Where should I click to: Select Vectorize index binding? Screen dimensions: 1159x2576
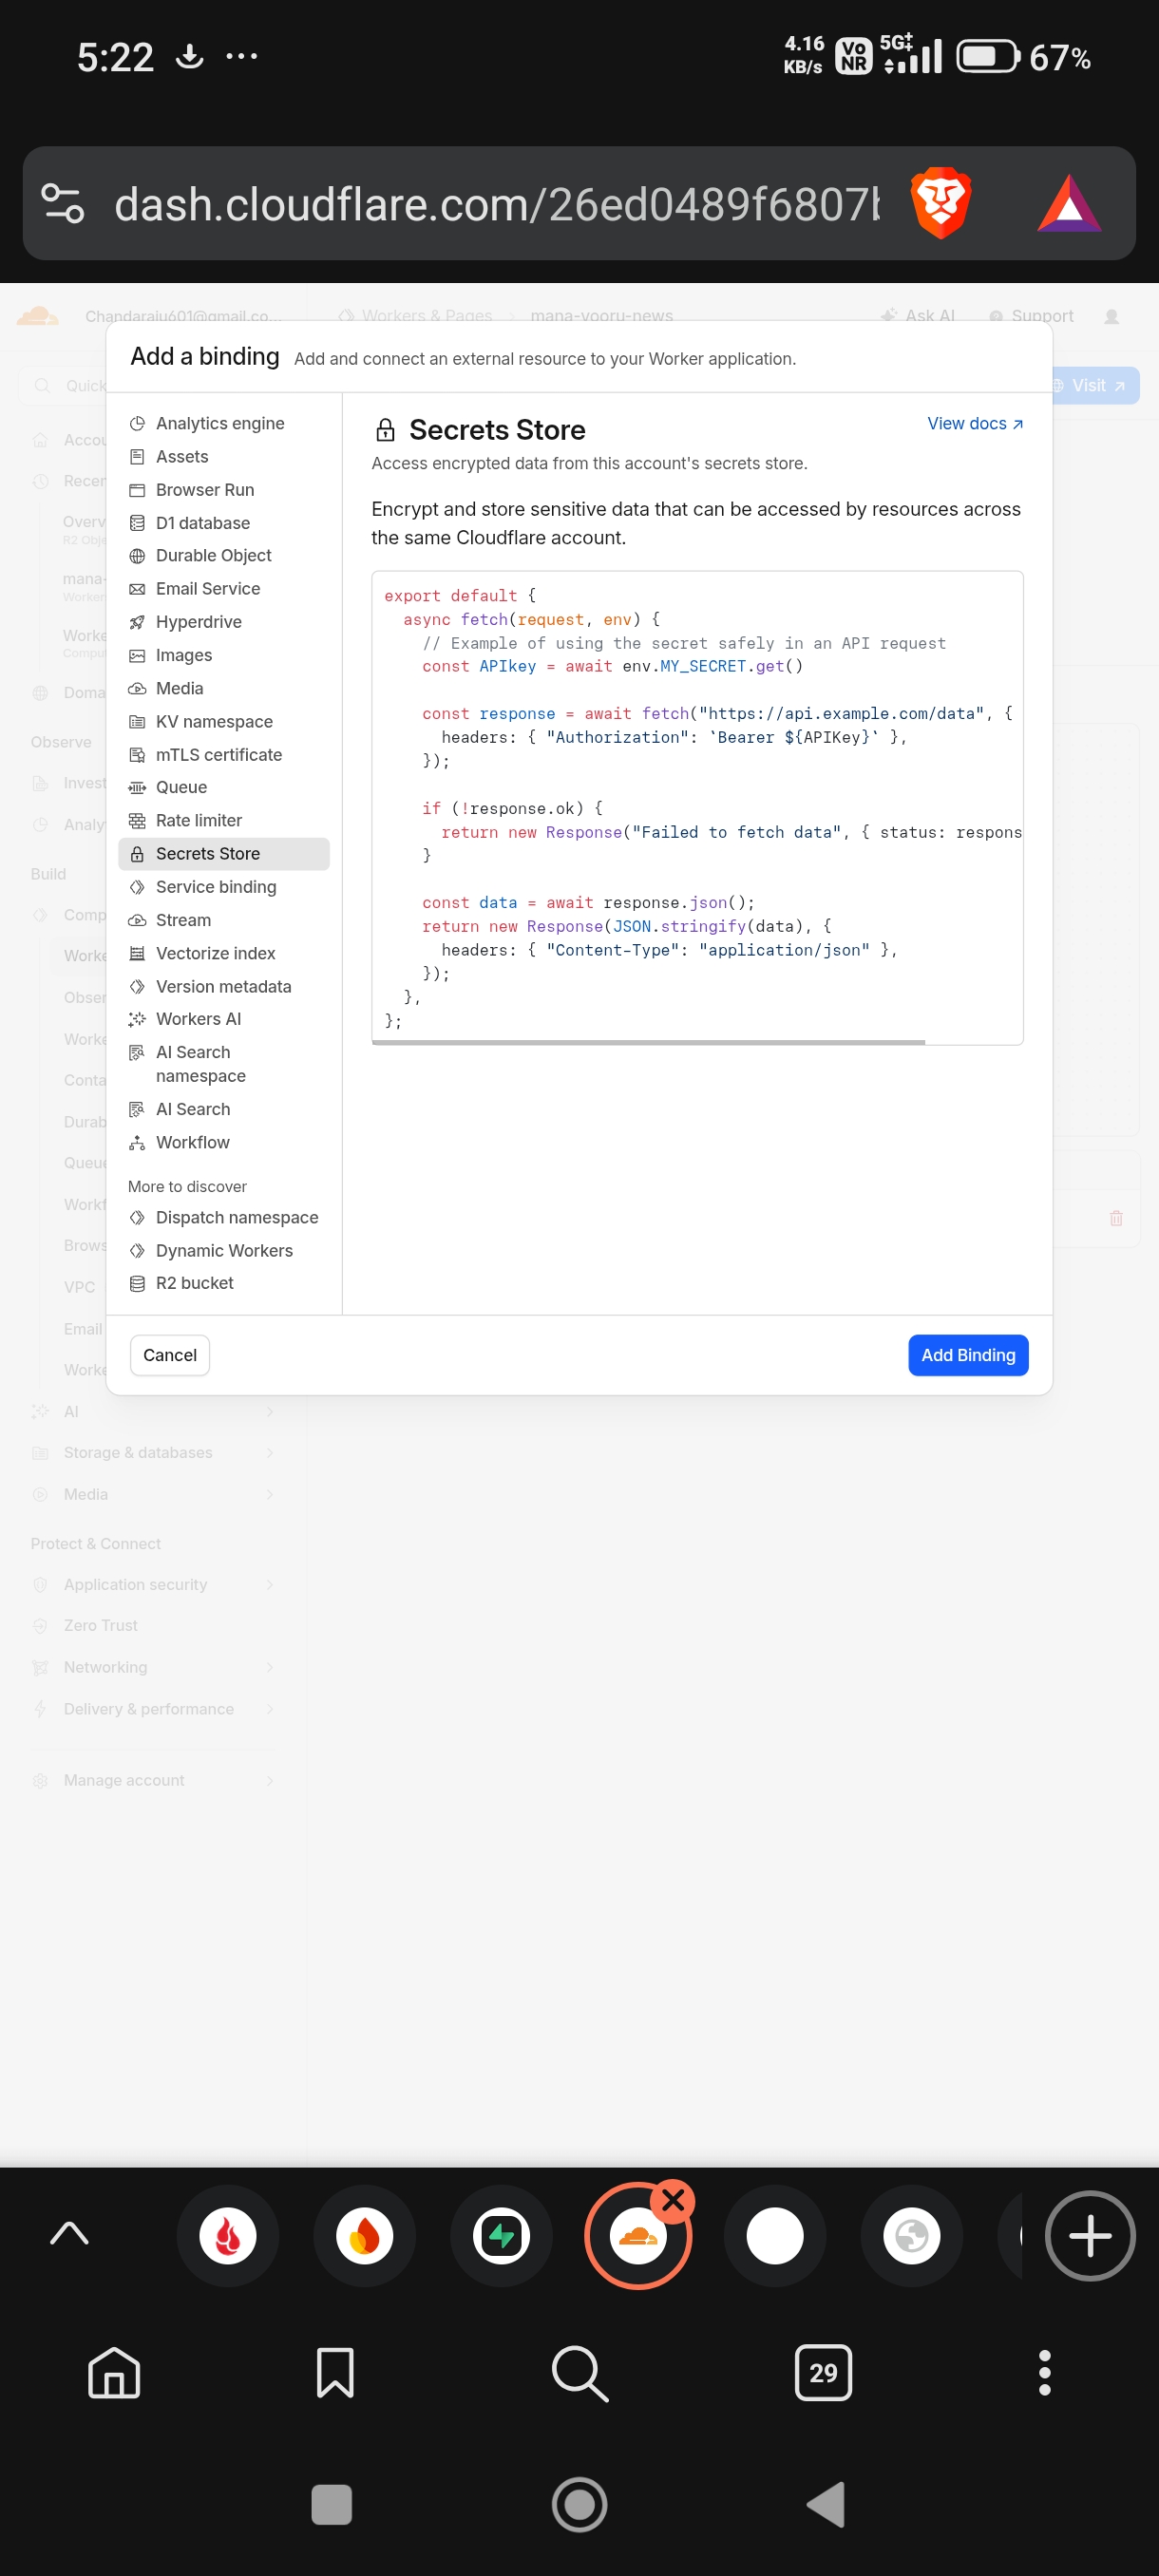pos(224,953)
